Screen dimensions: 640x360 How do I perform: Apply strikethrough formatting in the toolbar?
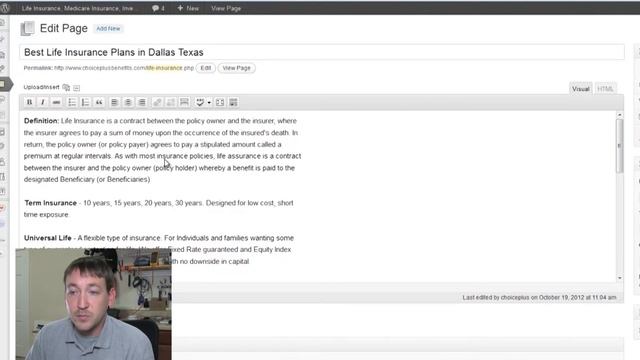56,102
